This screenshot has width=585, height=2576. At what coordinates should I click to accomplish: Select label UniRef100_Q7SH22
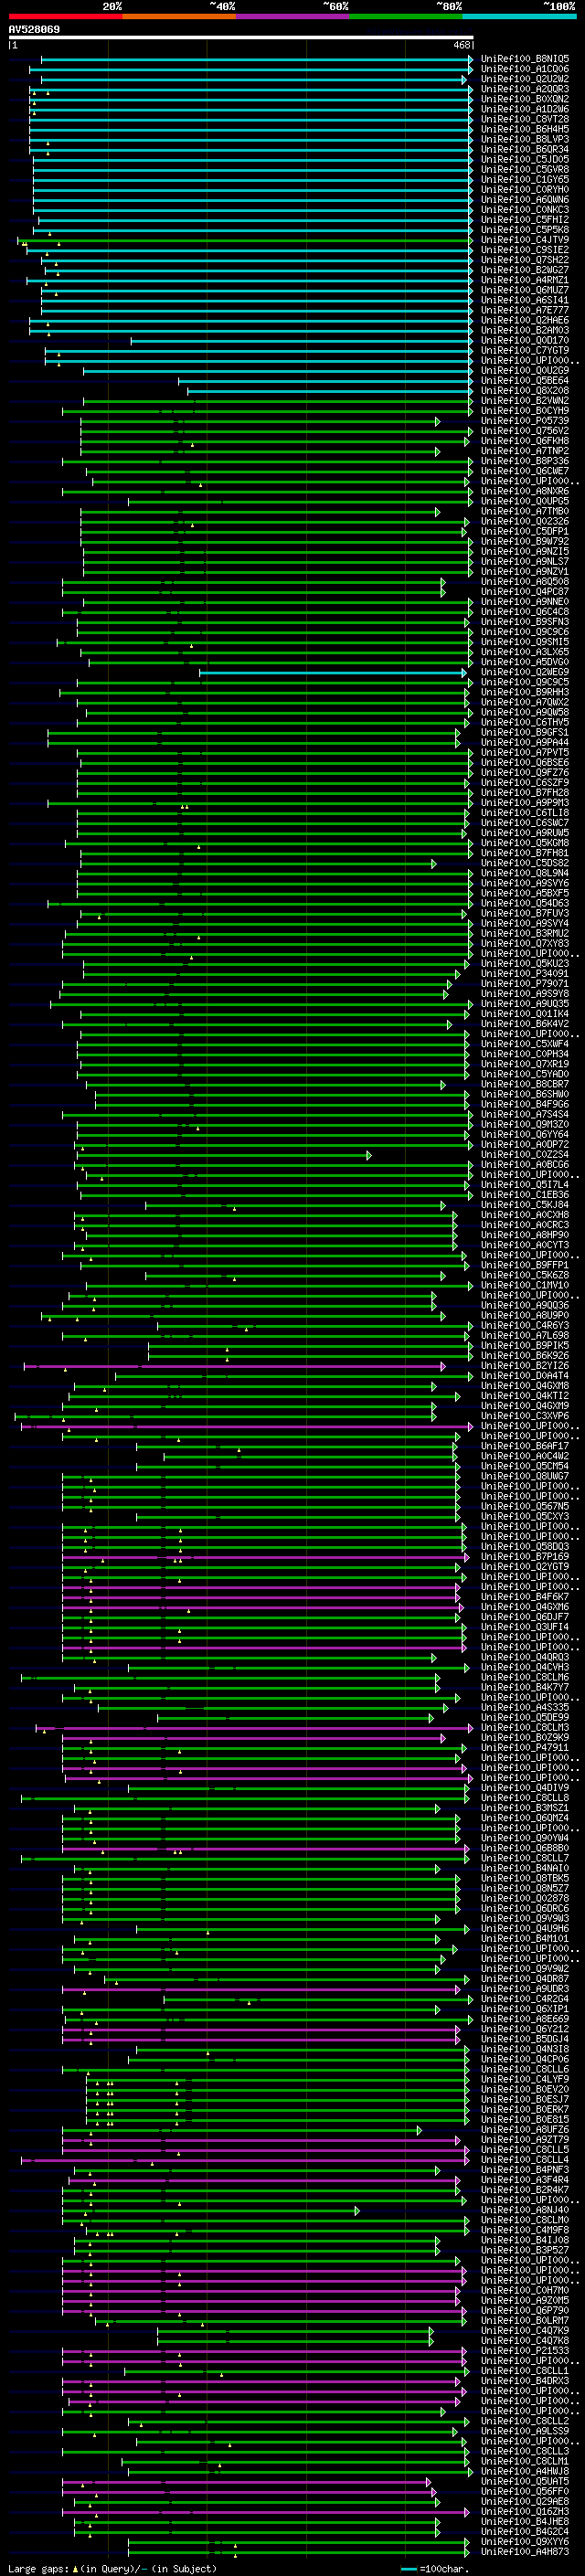click(525, 260)
